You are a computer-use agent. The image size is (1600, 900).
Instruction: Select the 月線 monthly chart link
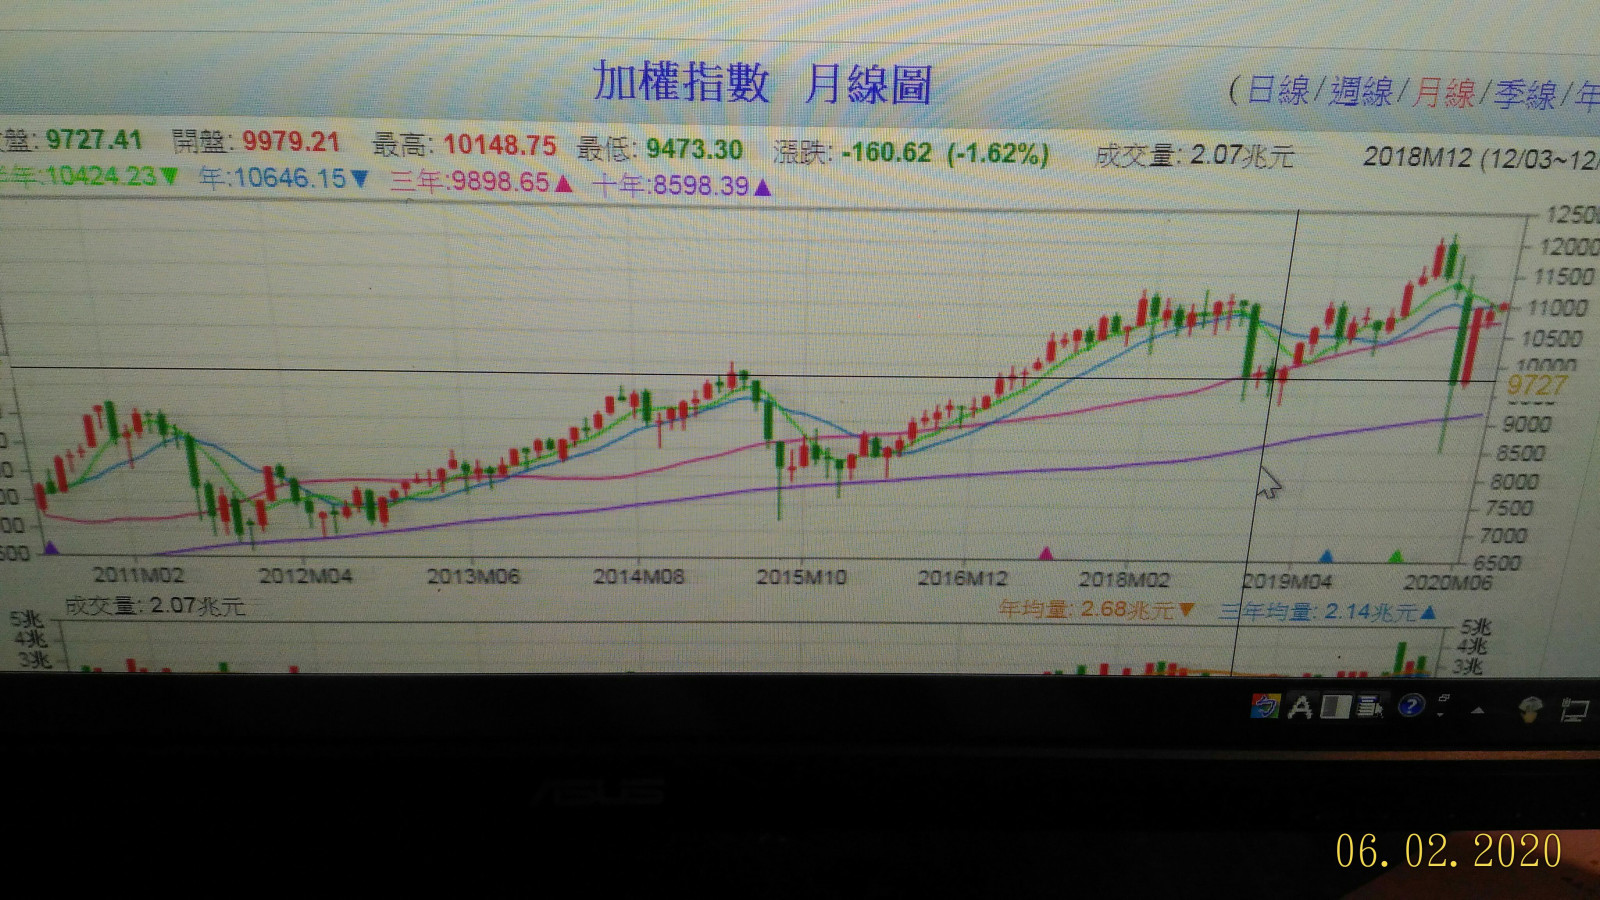point(1444,93)
